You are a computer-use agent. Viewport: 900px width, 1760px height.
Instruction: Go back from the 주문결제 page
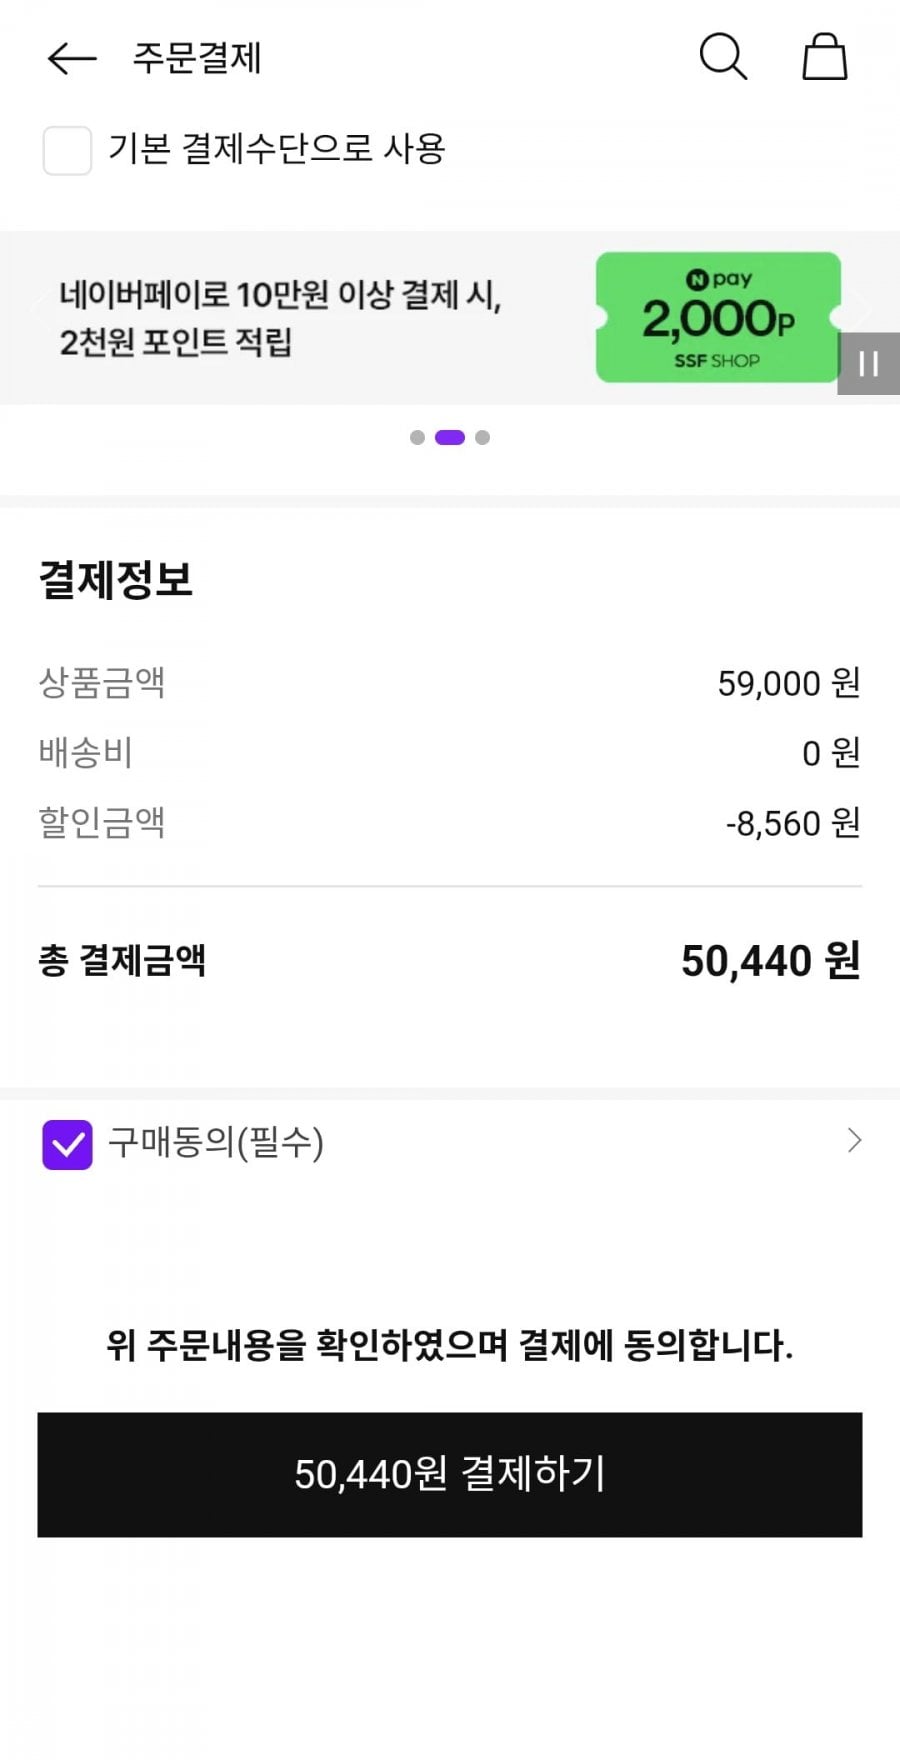(71, 59)
